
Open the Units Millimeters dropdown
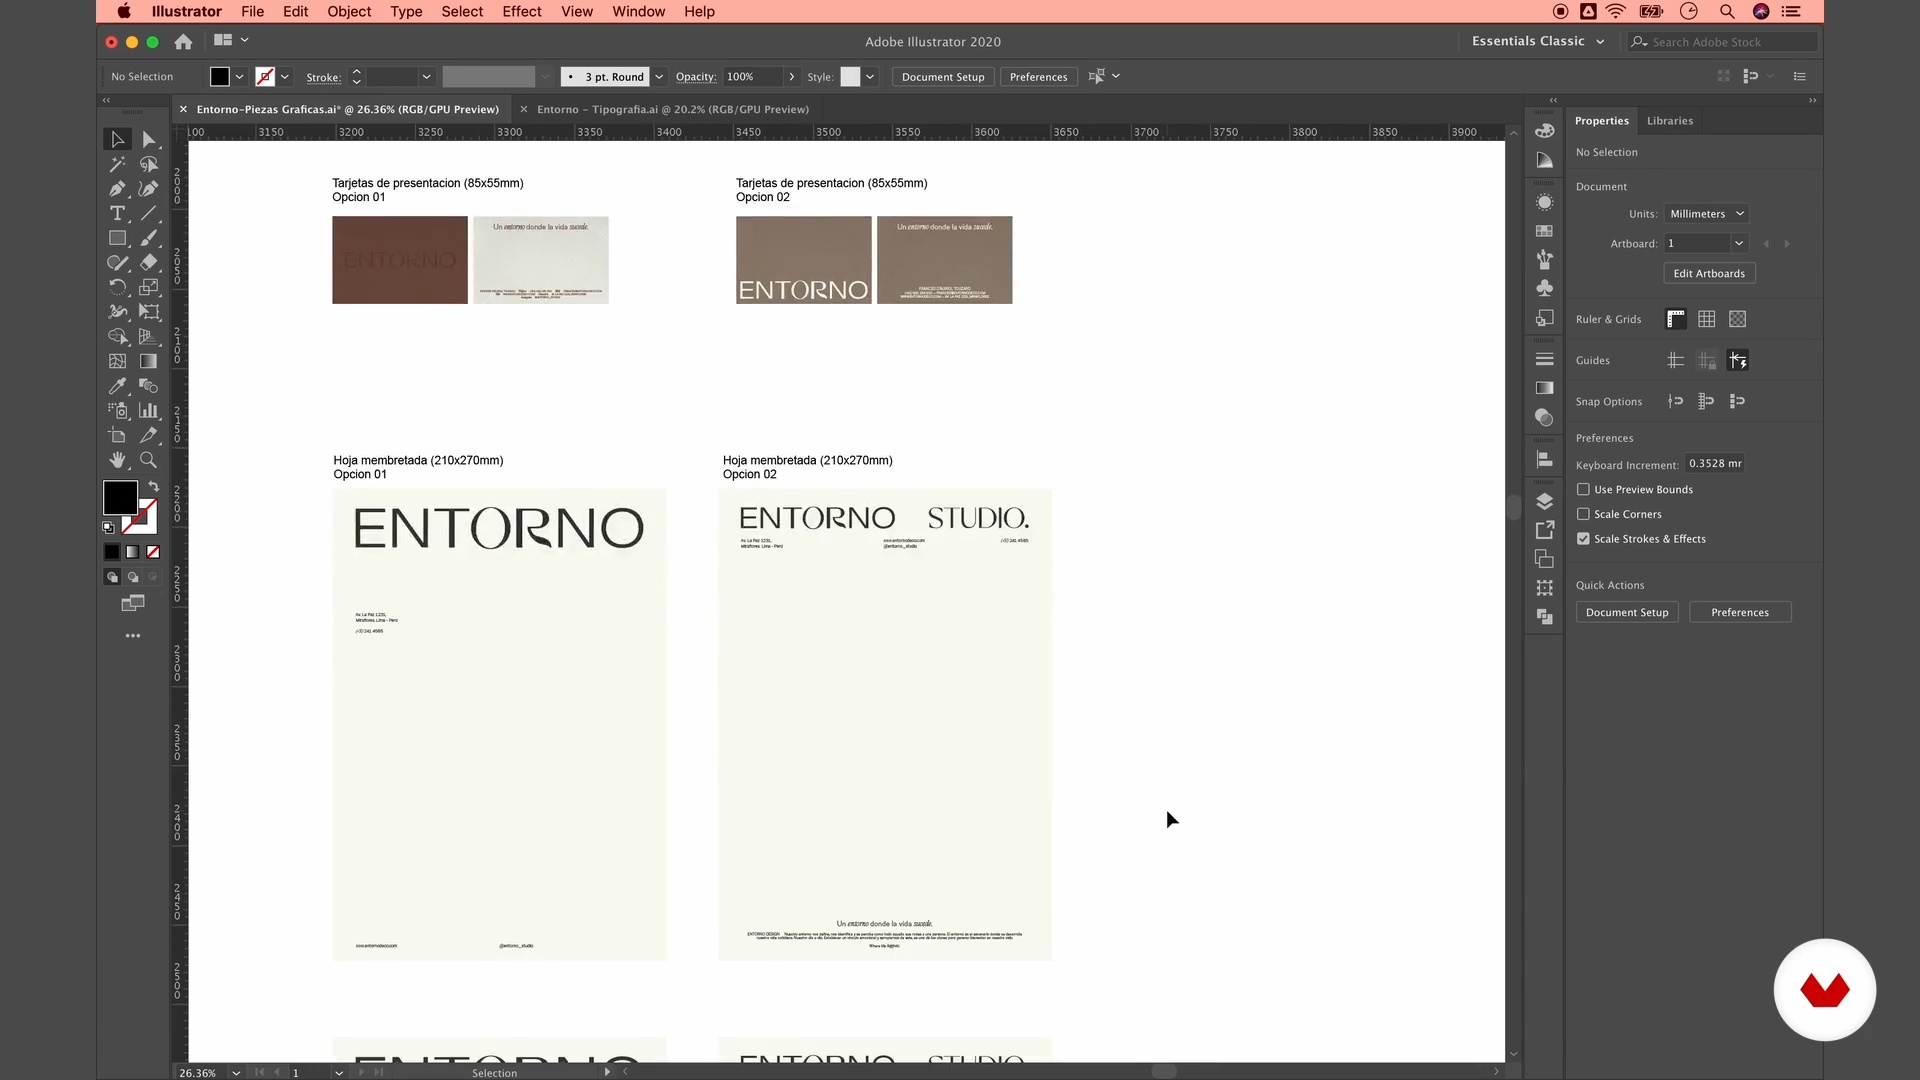pos(1706,214)
